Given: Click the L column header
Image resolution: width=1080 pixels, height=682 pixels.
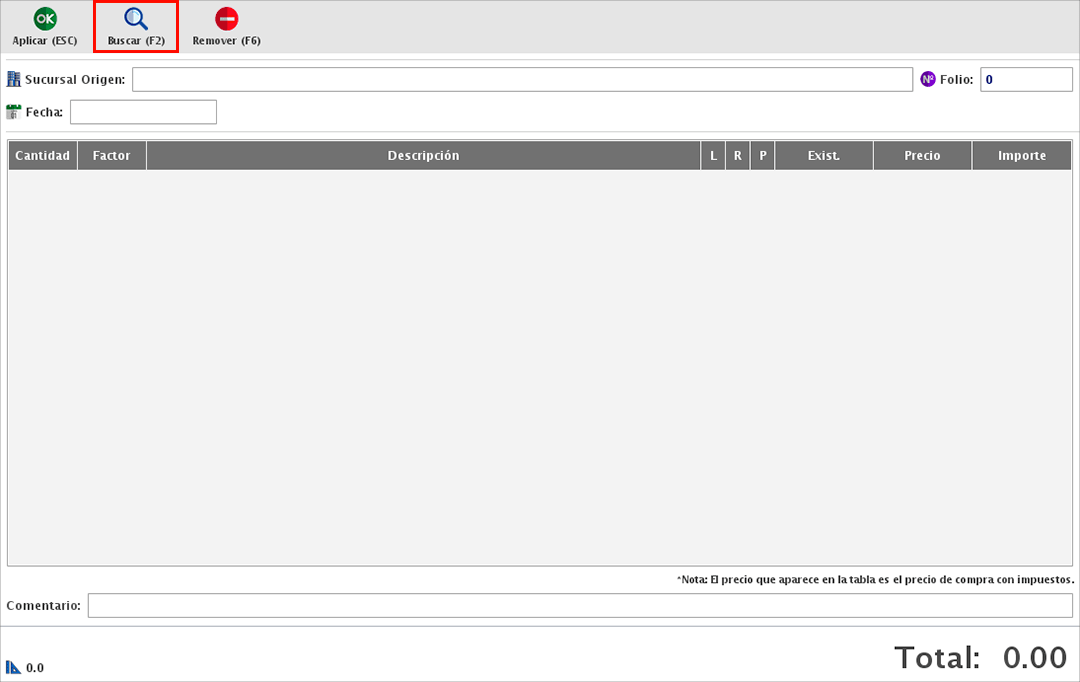Looking at the screenshot, I should [713, 156].
